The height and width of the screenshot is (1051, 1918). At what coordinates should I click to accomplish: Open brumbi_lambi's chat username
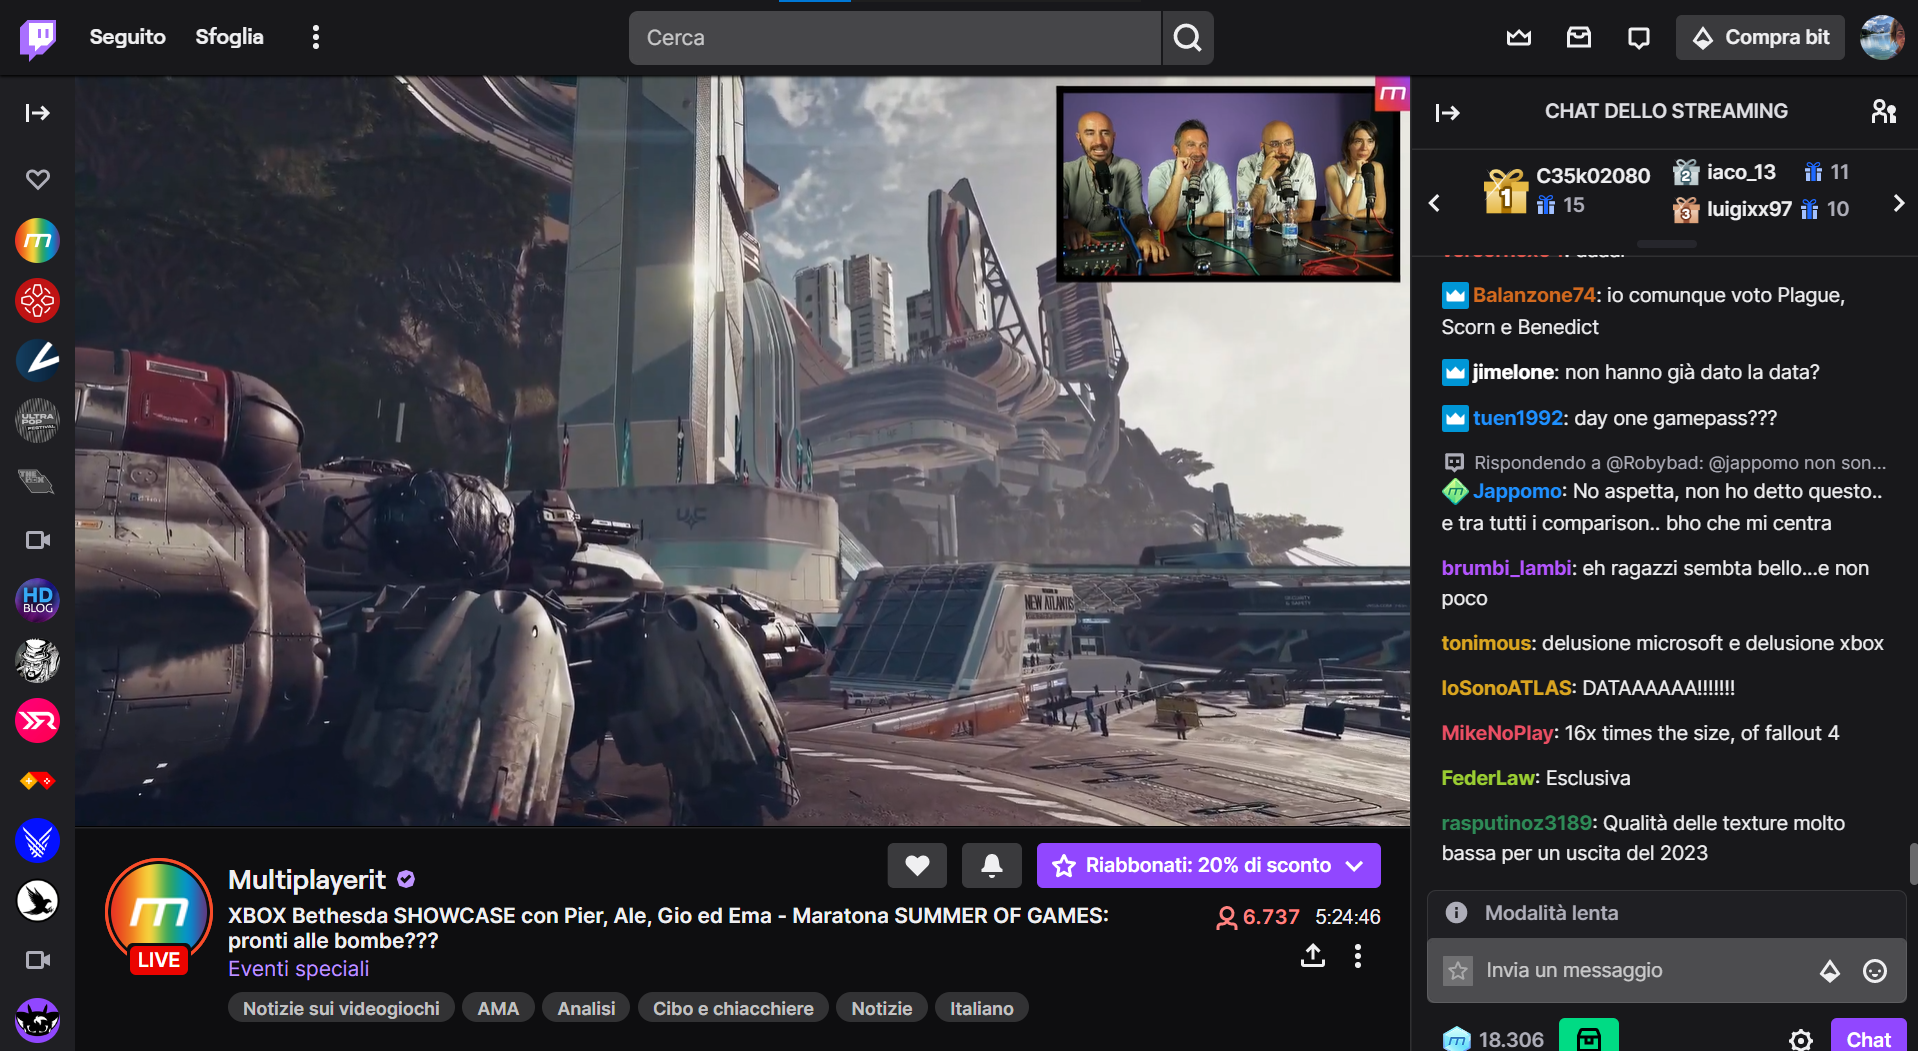click(x=1506, y=568)
